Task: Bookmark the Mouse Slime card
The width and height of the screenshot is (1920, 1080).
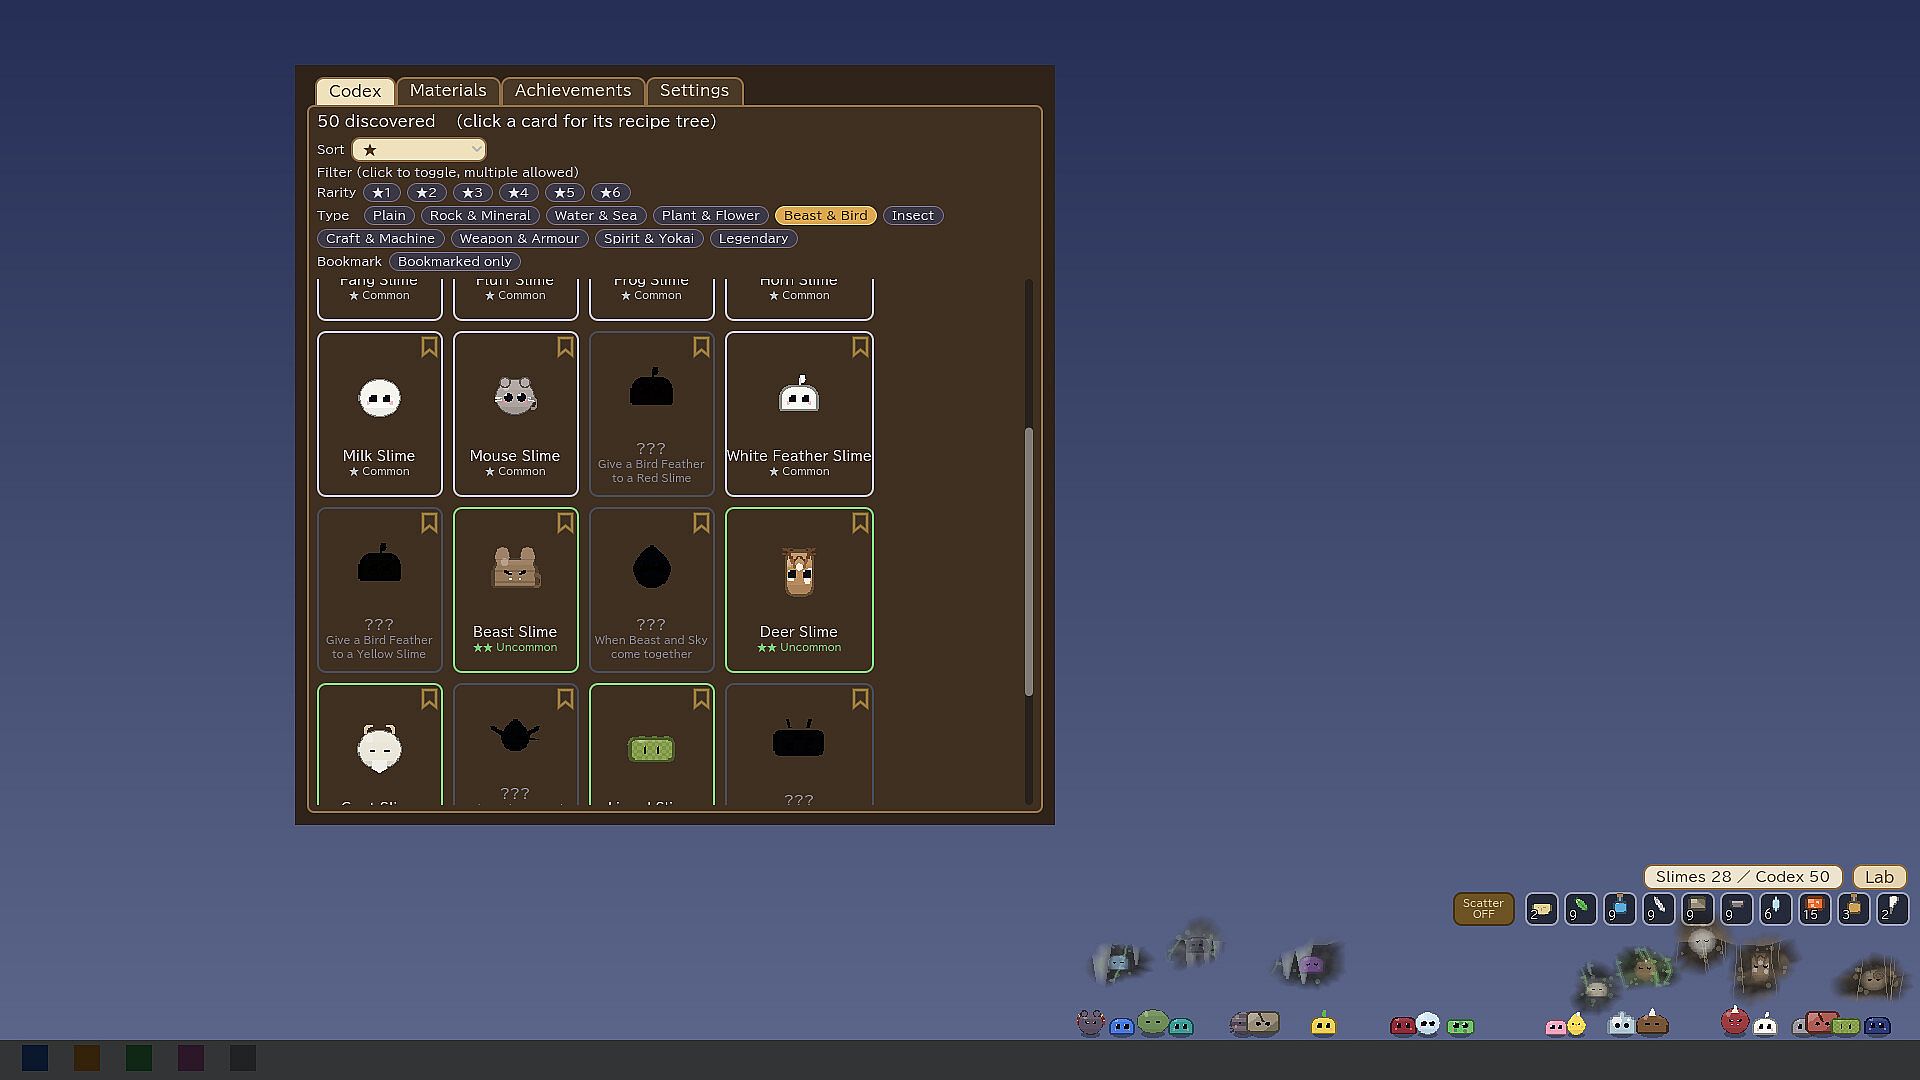Action: [565, 347]
